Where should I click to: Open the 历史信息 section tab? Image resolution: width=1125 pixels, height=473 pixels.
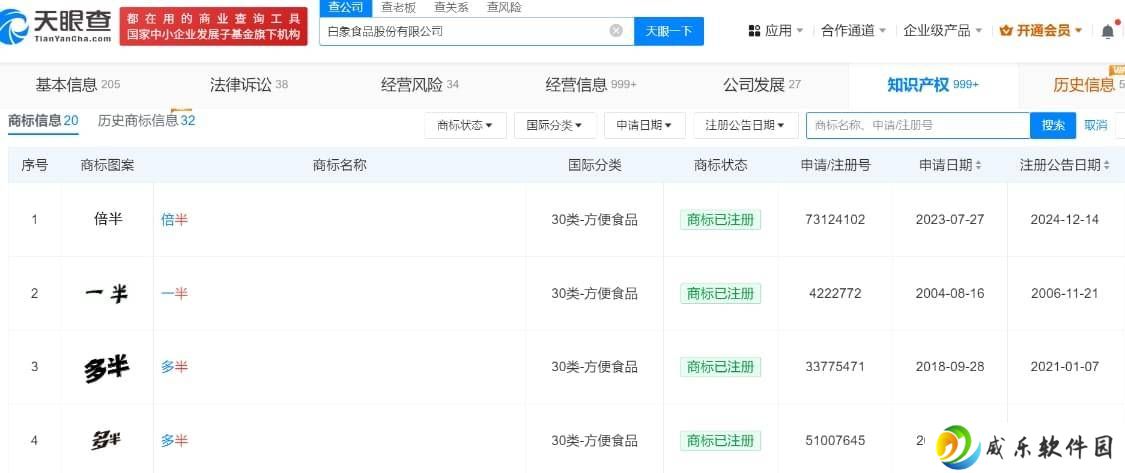click(x=1088, y=85)
